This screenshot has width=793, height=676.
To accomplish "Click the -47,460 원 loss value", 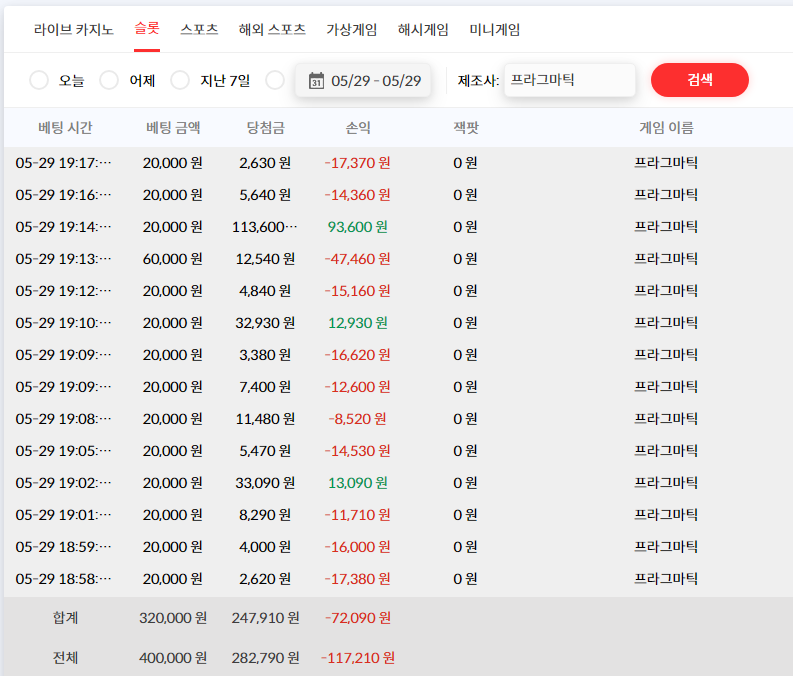I will click(x=358, y=259).
